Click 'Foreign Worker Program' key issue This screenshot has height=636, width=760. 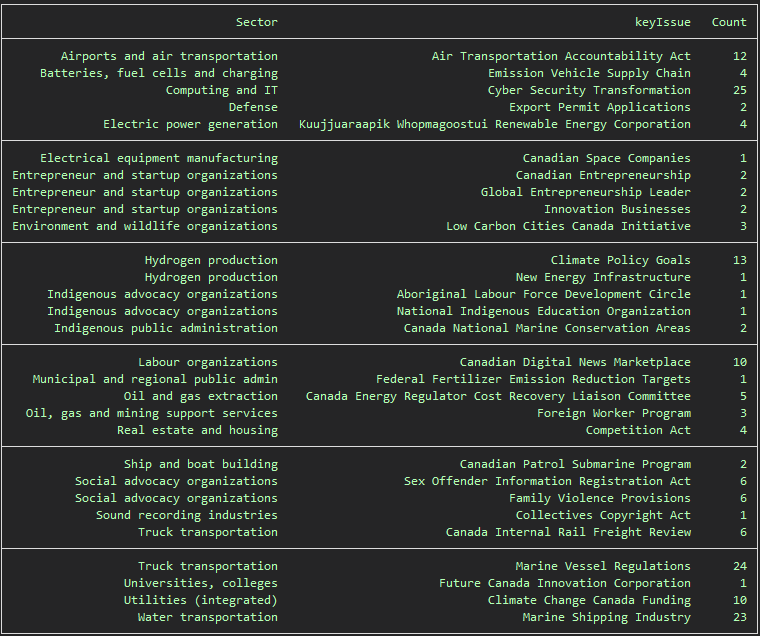(614, 413)
